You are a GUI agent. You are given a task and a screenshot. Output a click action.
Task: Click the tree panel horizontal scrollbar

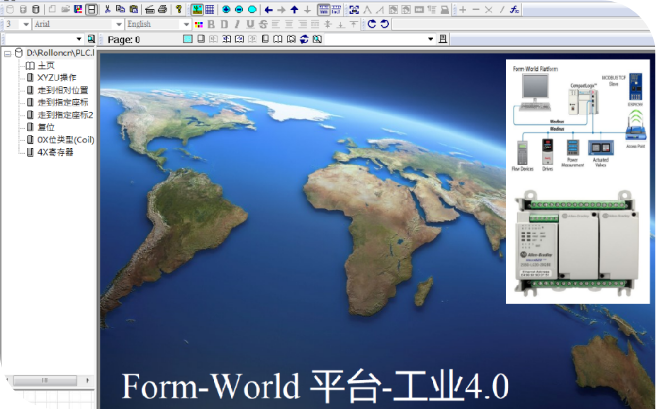click(44, 381)
